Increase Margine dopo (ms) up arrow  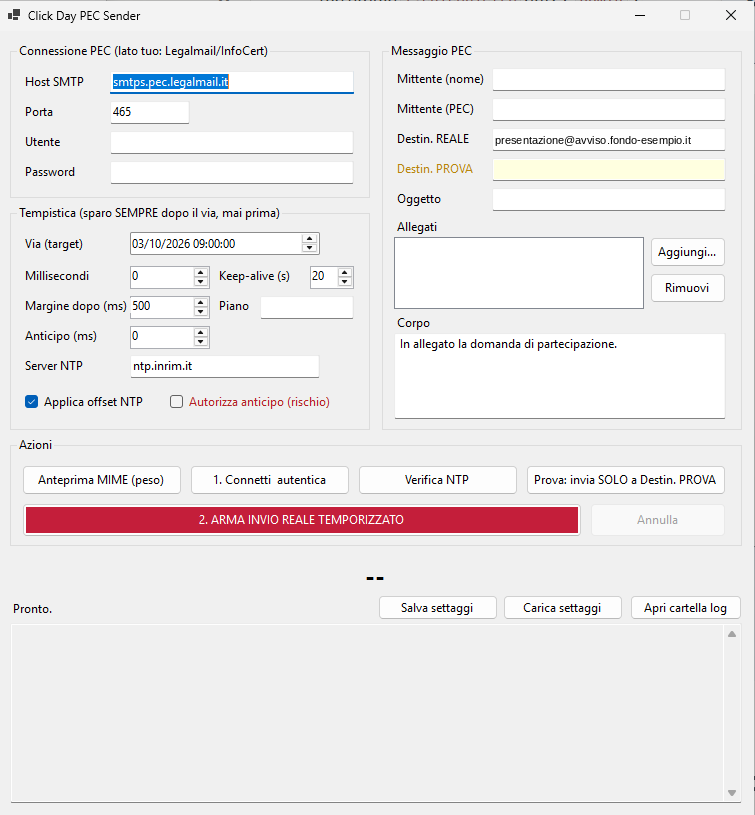(x=201, y=302)
